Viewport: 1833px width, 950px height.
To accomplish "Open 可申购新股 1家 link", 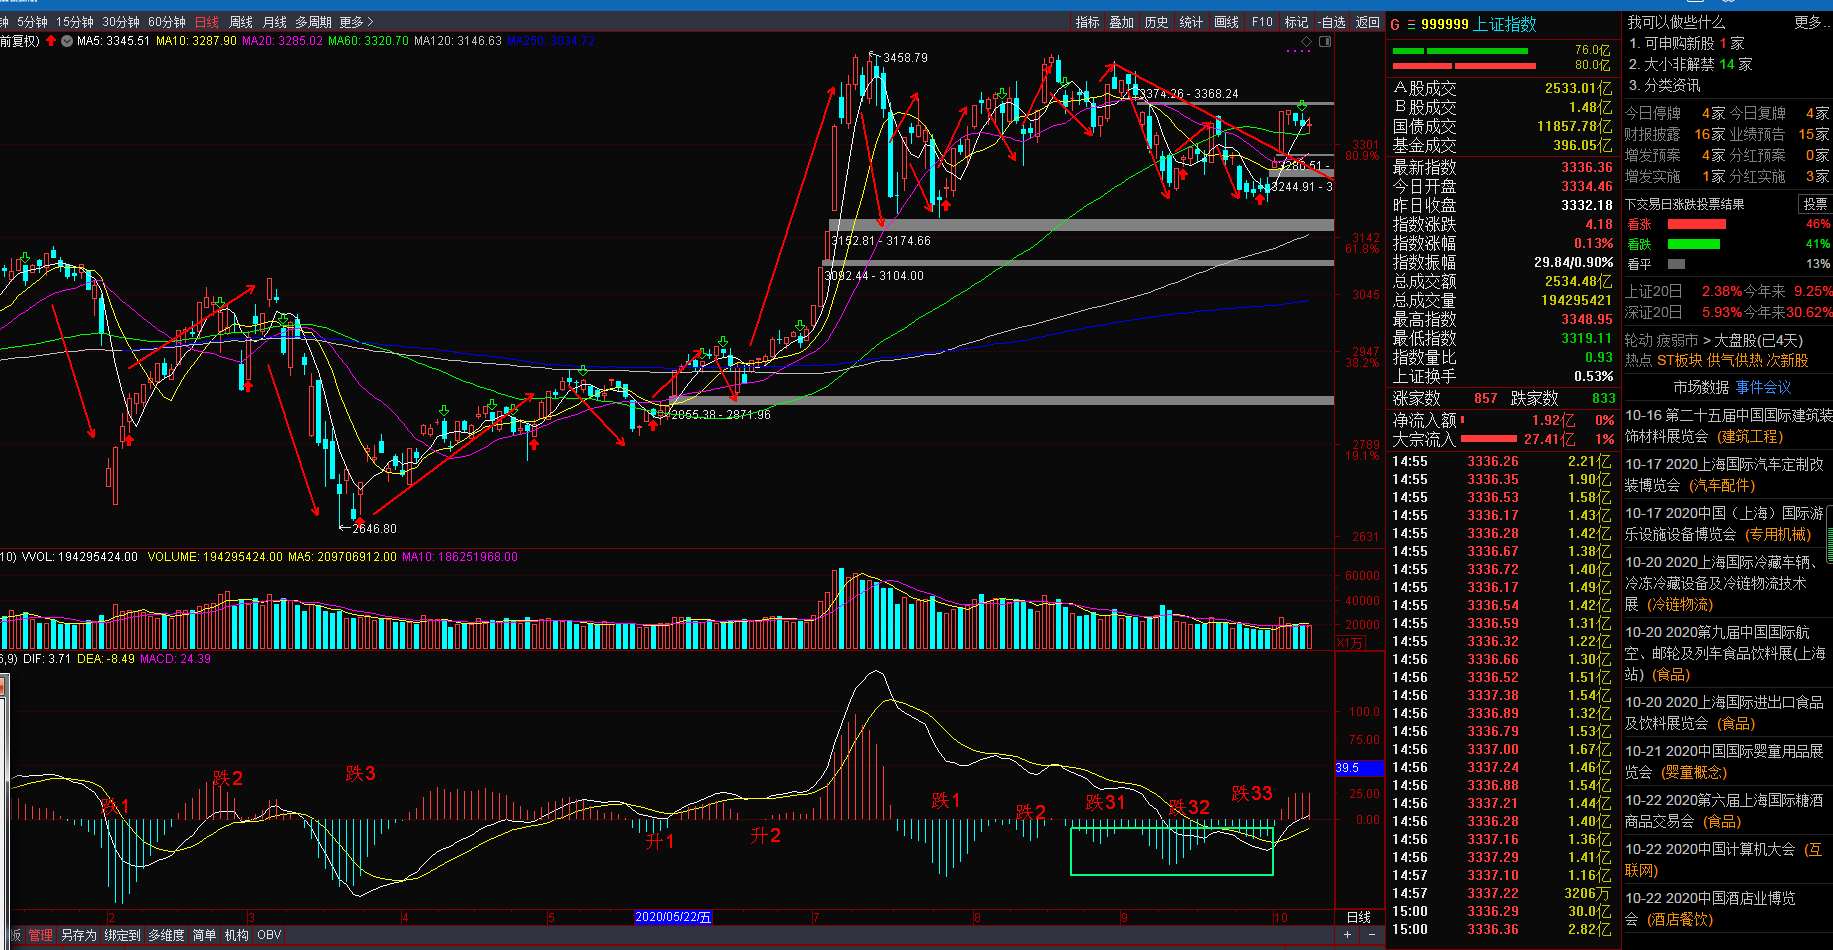I will [x=1694, y=43].
